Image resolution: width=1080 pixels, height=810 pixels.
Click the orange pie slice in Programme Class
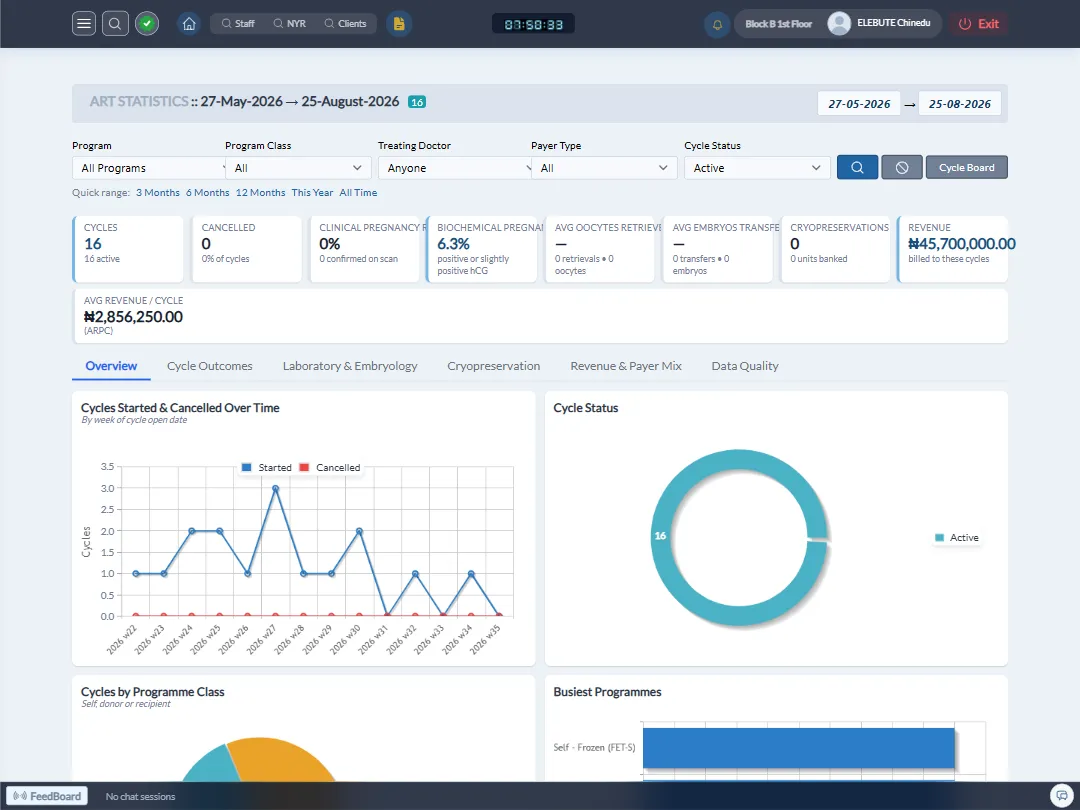click(276, 758)
